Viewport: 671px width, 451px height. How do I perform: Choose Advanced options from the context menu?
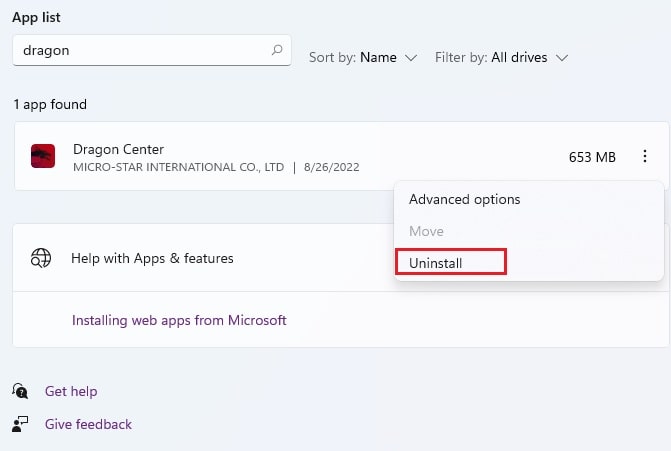[465, 199]
